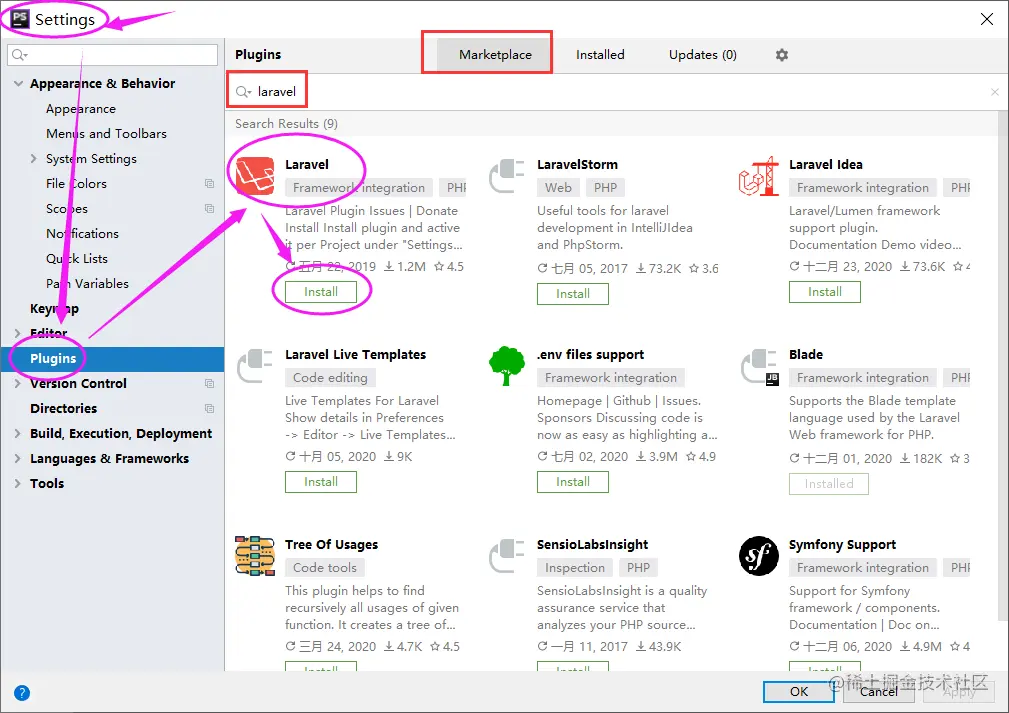Click the help question mark icon
This screenshot has width=1009, height=713.
point(22,693)
